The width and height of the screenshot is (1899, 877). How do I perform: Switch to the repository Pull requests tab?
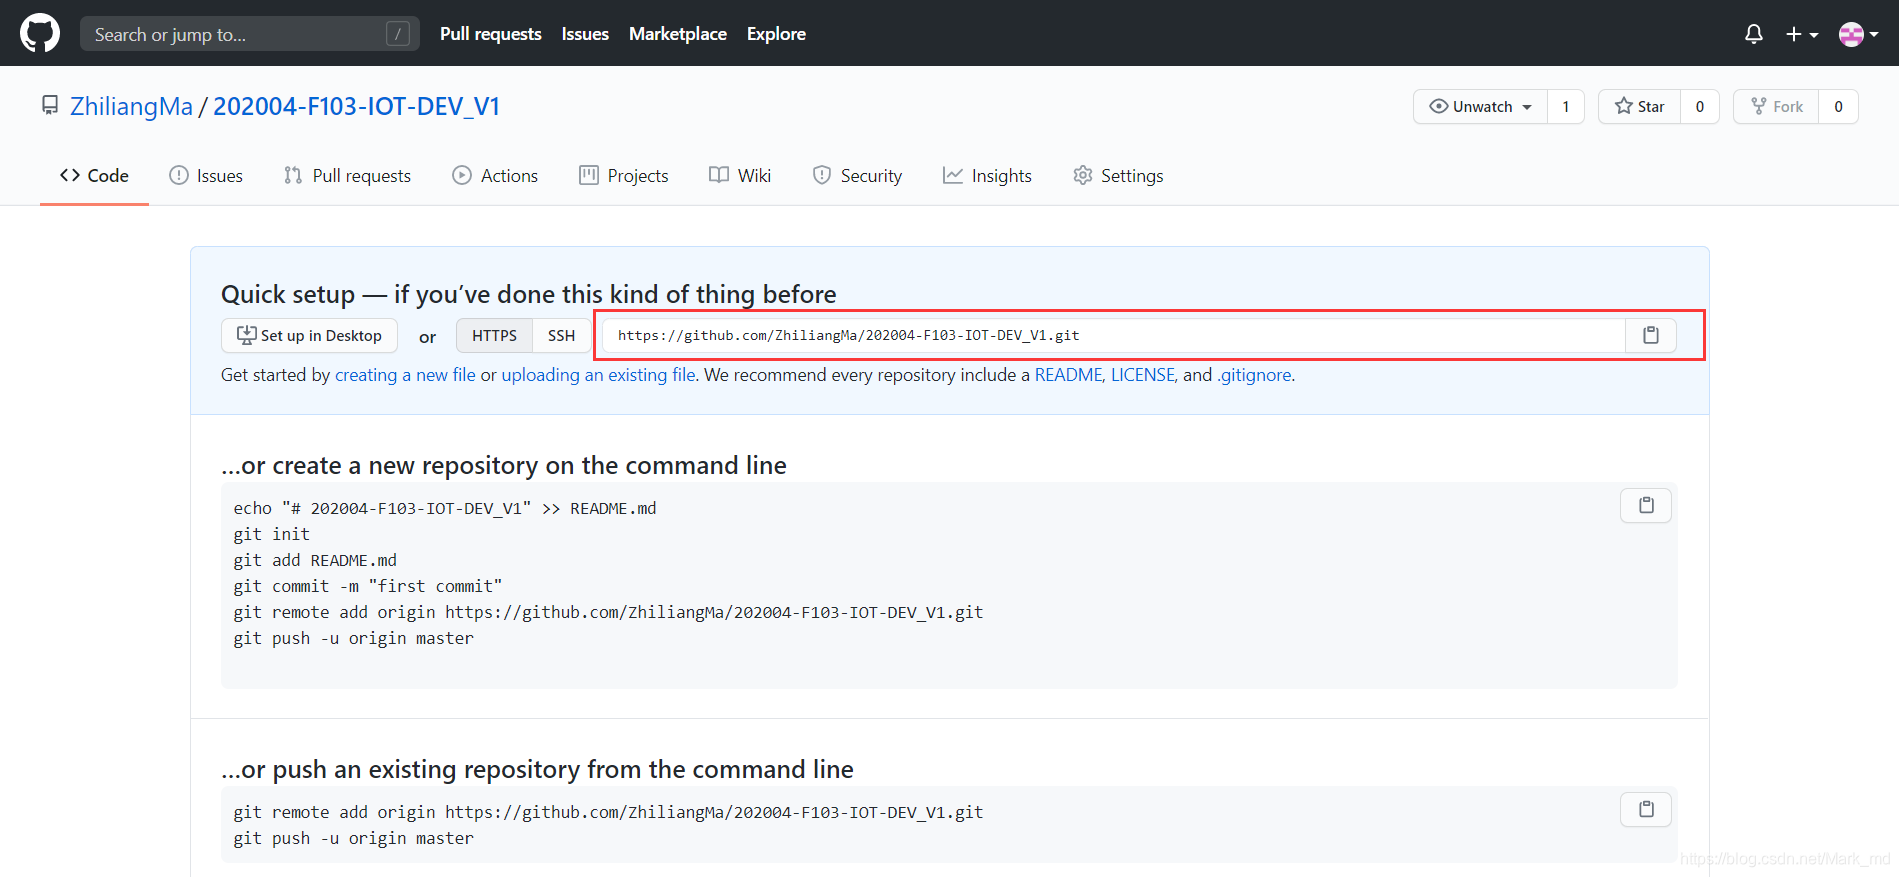[x=347, y=175]
